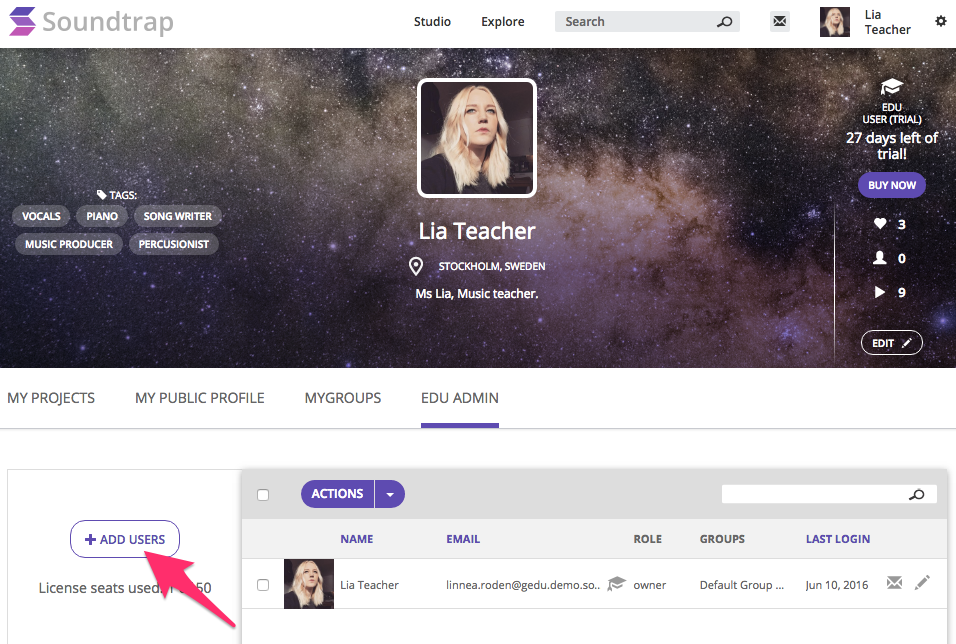Click the tags label icon
Viewport: 956px width, 644px height.
(102, 195)
